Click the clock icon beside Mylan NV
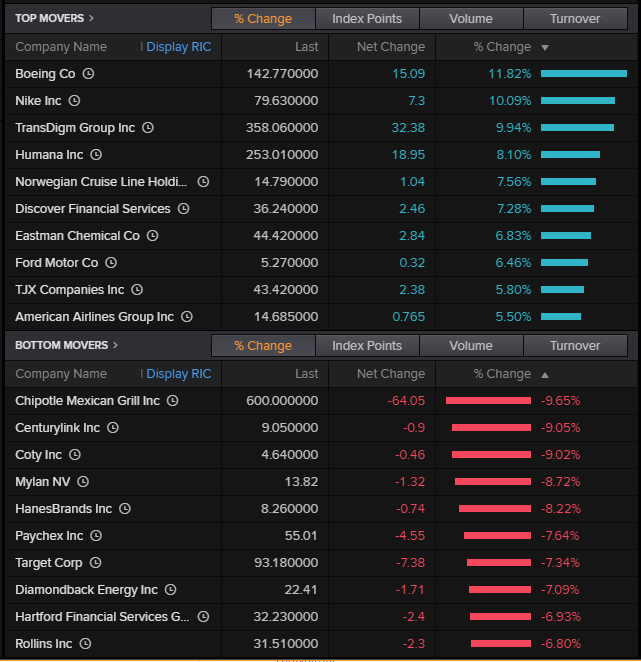 pos(83,482)
